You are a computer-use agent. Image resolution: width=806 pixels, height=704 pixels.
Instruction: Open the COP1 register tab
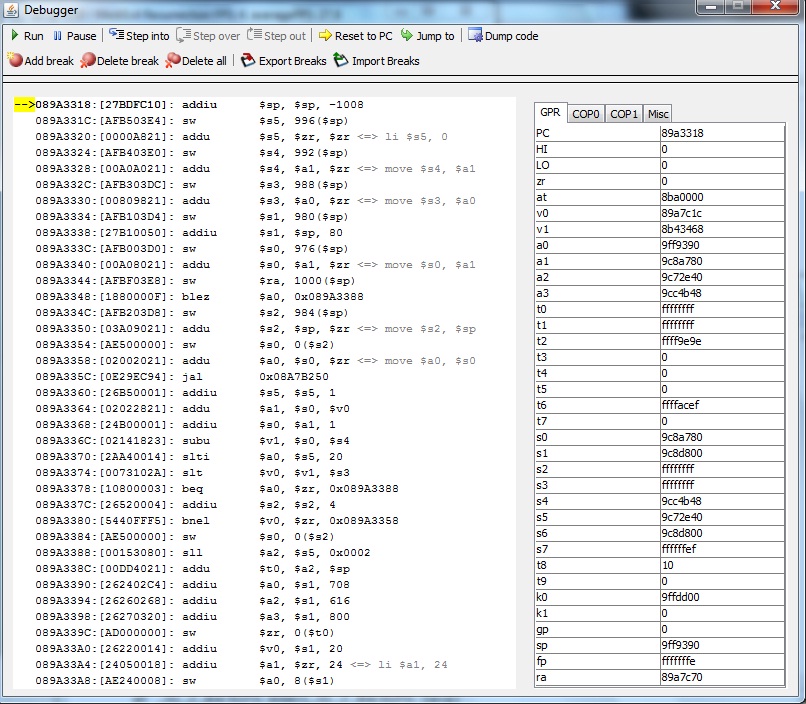click(624, 114)
